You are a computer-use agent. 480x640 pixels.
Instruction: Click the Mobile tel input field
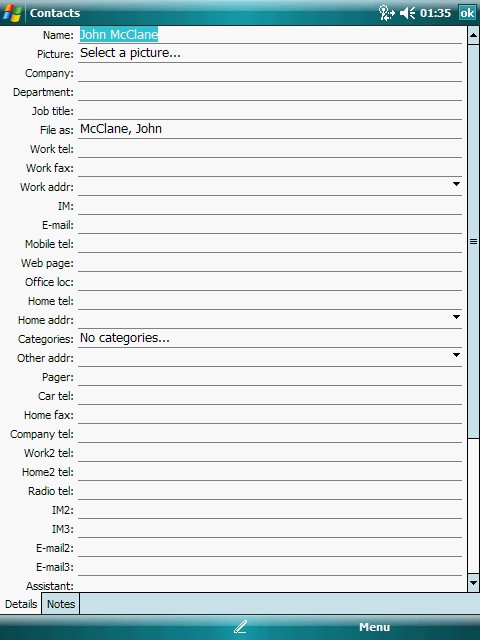pos(270,244)
